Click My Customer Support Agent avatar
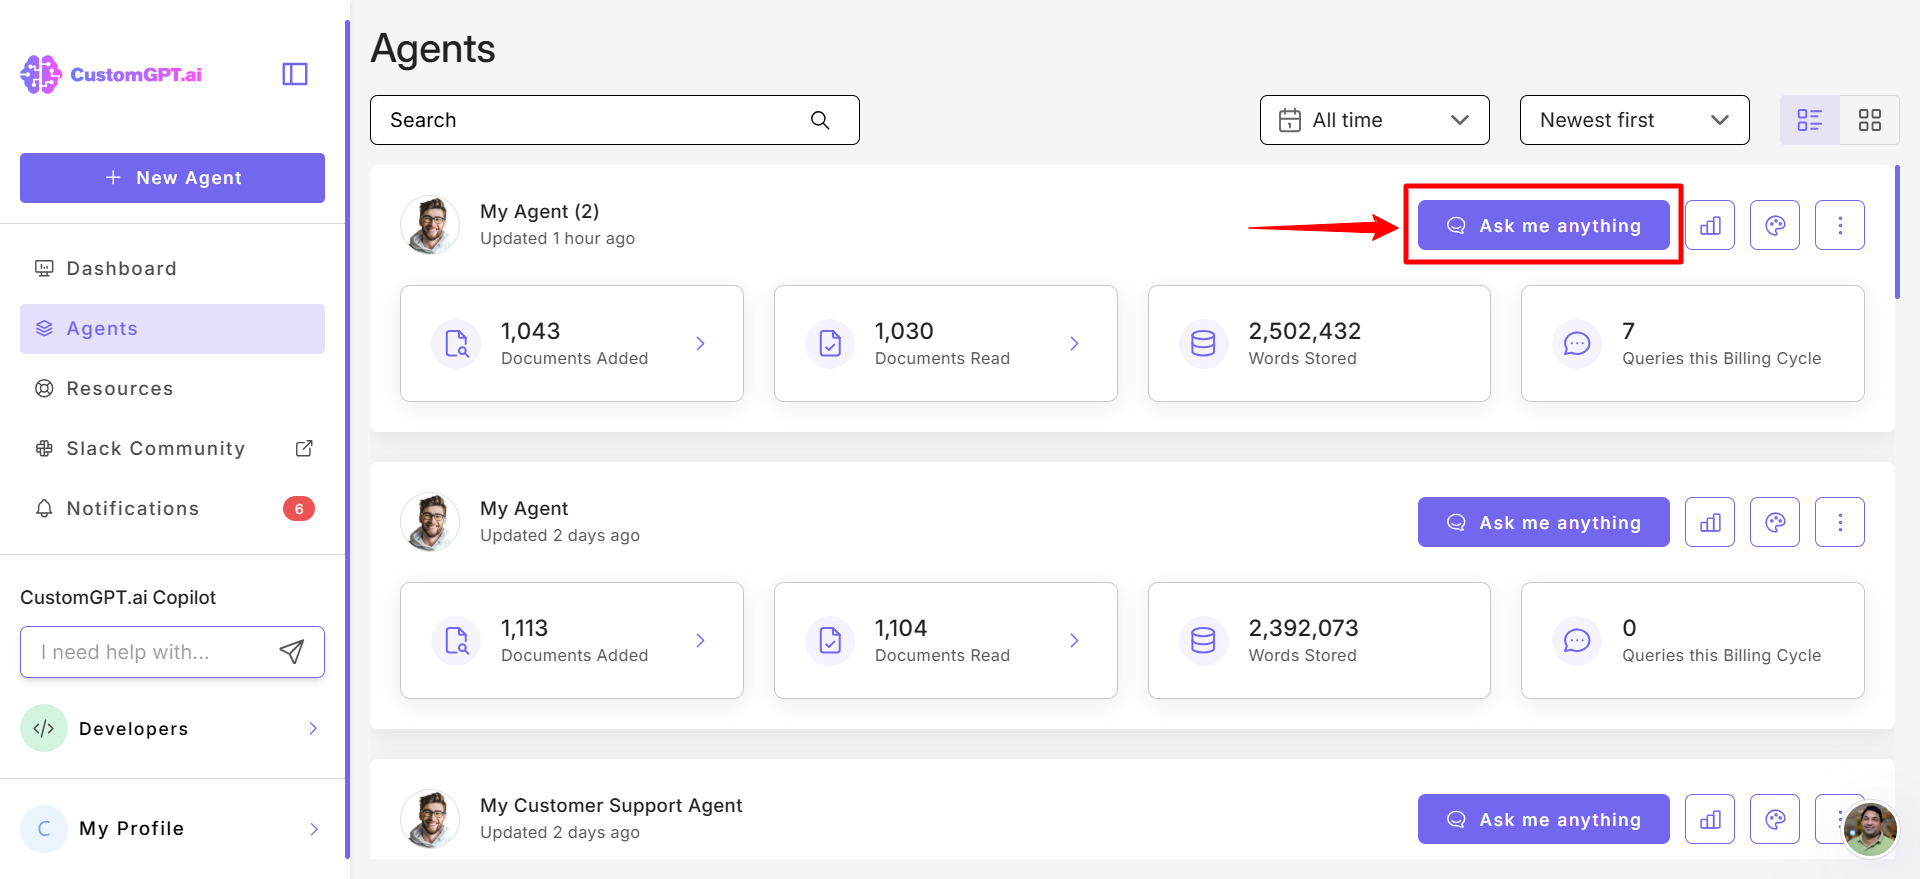1920x879 pixels. click(x=430, y=819)
